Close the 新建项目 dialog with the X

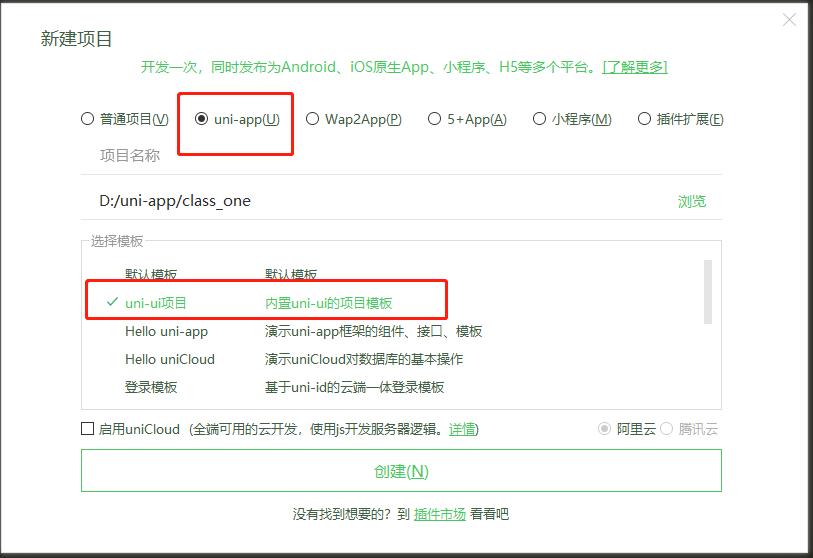tap(789, 20)
